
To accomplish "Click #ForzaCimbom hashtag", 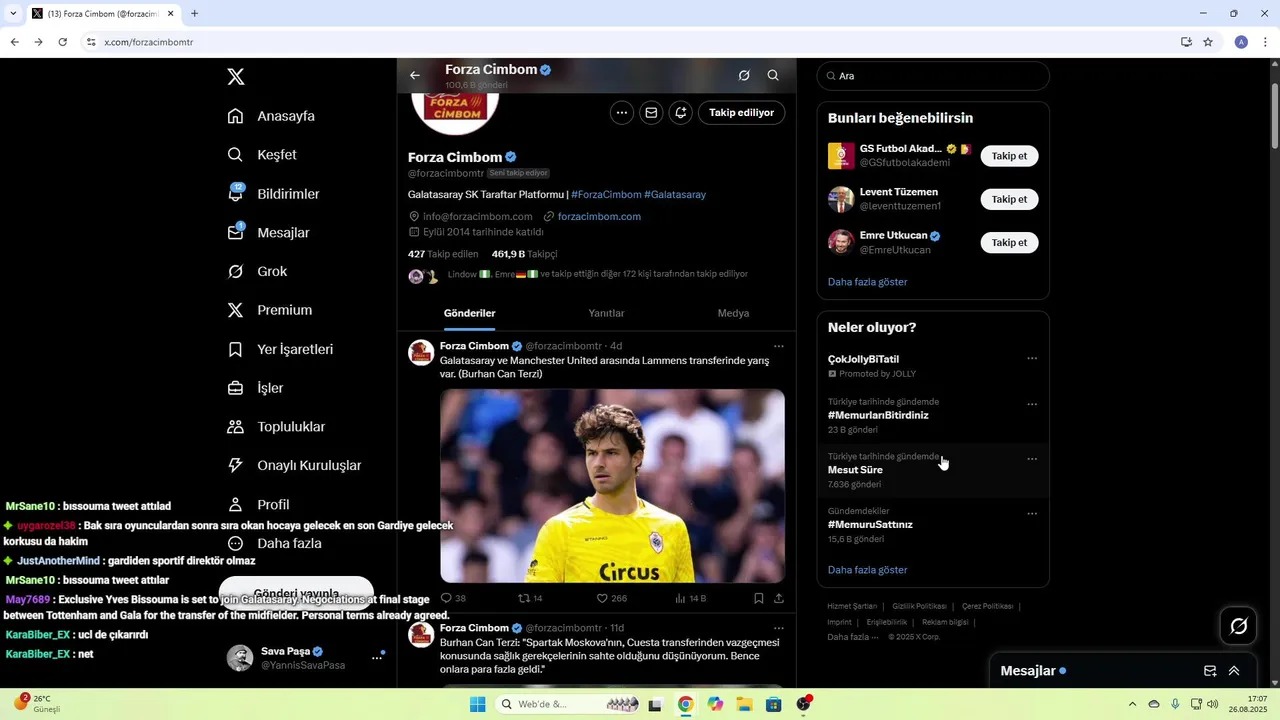I will pyautogui.click(x=606, y=194).
